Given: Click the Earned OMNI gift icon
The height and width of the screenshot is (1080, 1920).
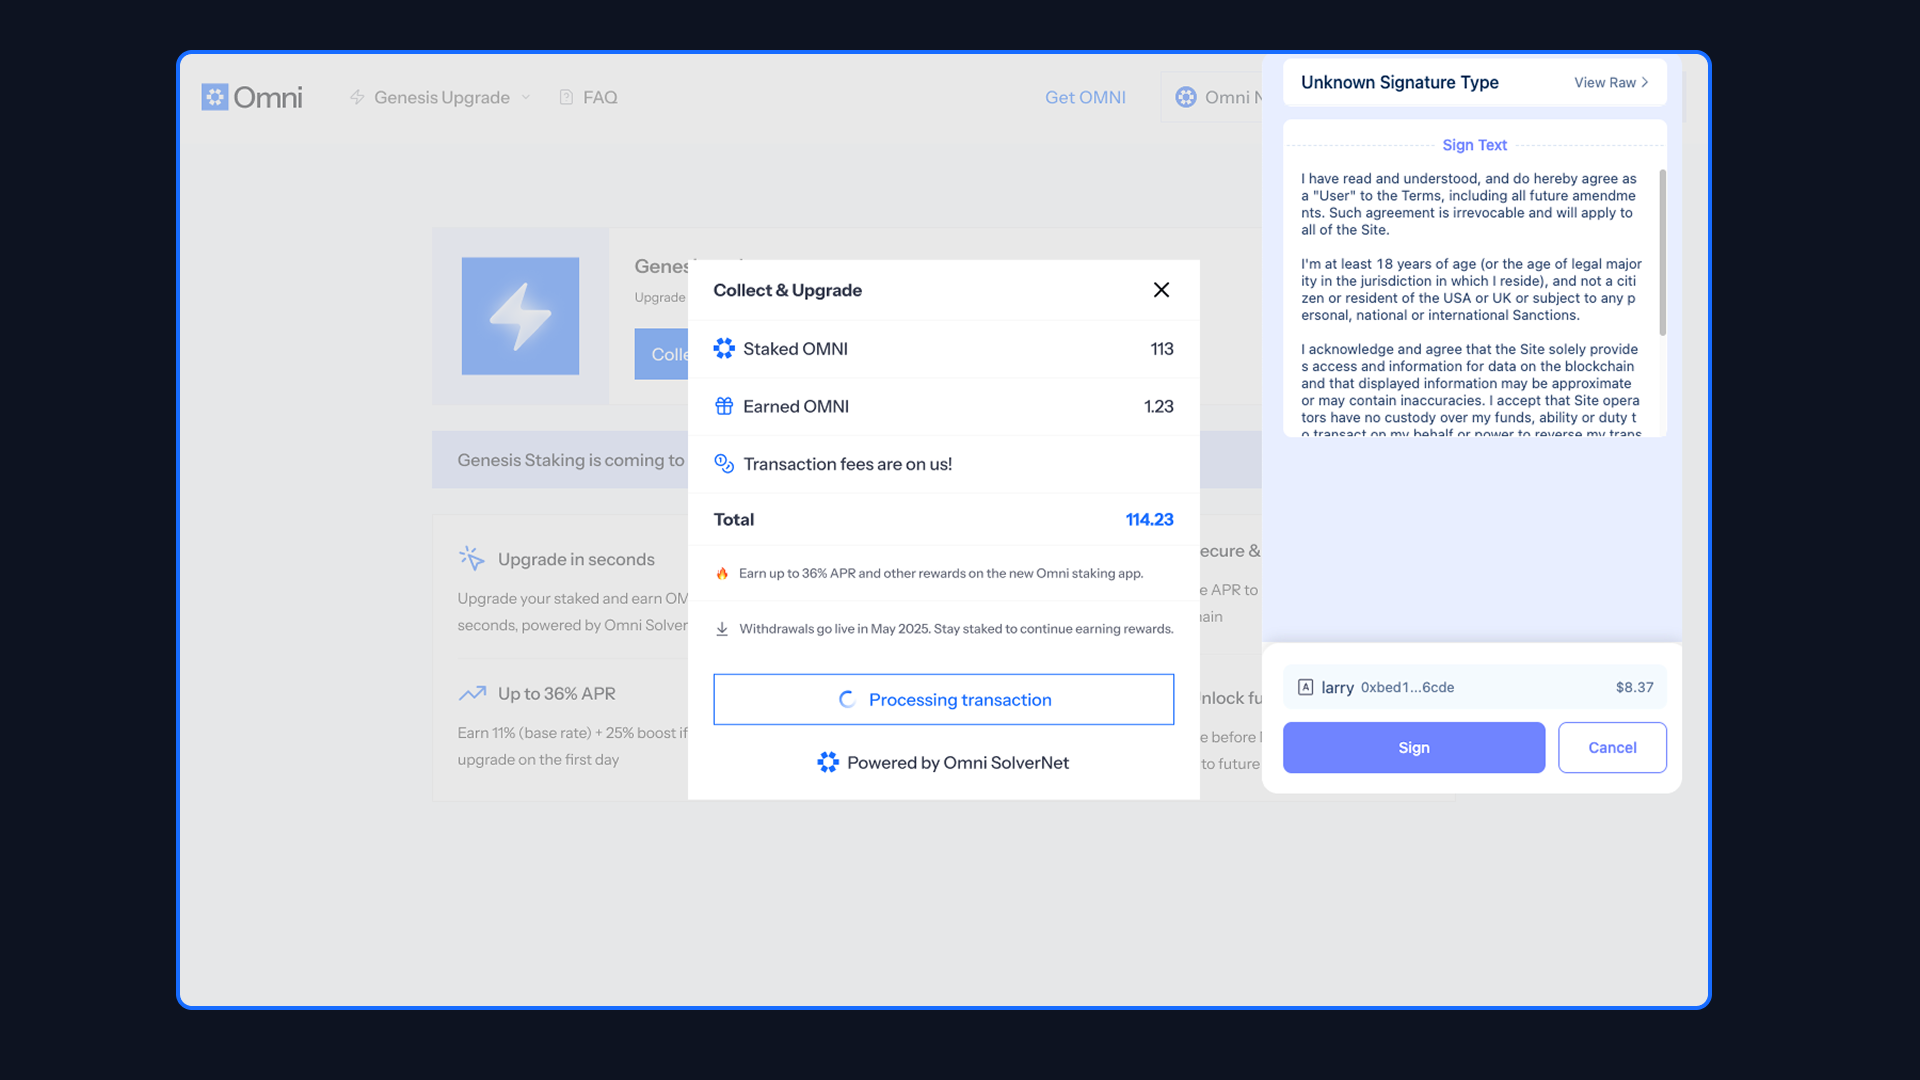Looking at the screenshot, I should tap(724, 406).
